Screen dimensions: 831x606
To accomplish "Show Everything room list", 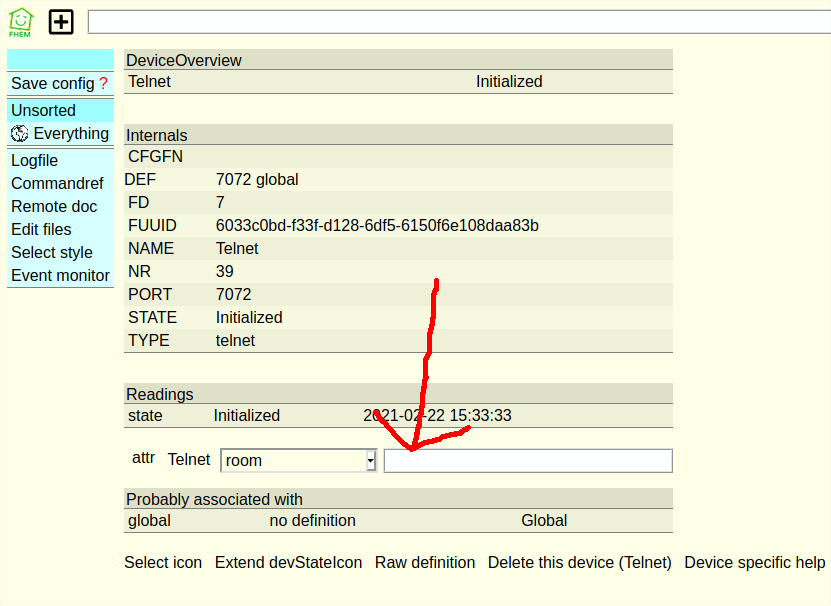I will 70,133.
